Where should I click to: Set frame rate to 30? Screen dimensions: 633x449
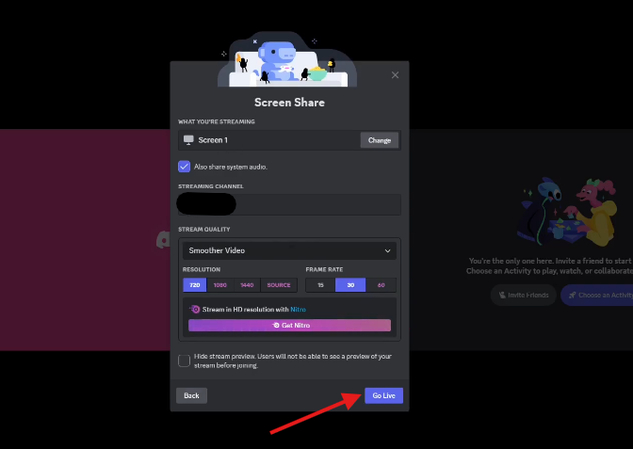(x=350, y=285)
